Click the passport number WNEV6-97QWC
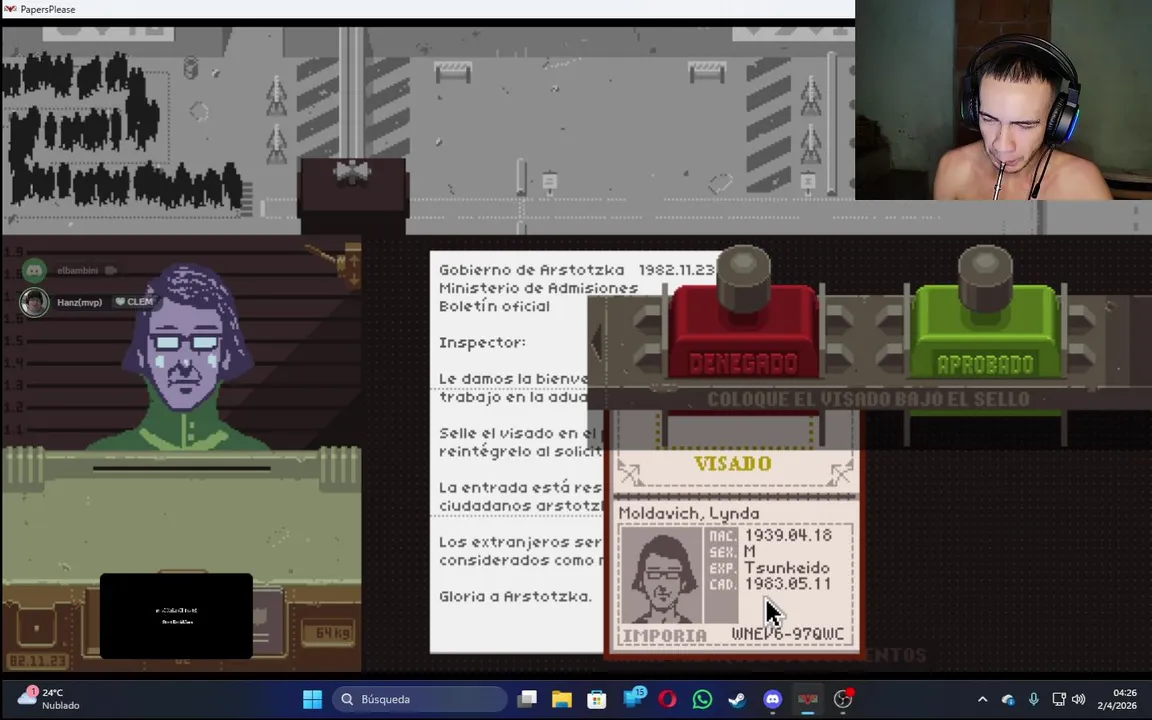 (788, 633)
